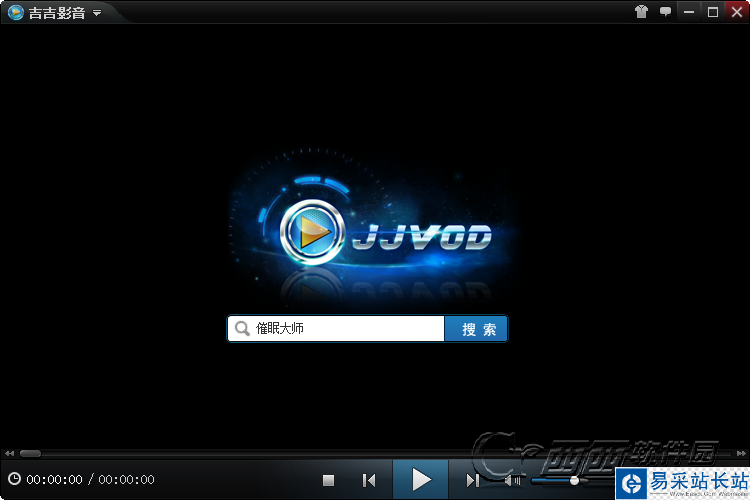This screenshot has height=500, width=750.
Task: Click the magnifier icon in search box
Action: (x=243, y=329)
